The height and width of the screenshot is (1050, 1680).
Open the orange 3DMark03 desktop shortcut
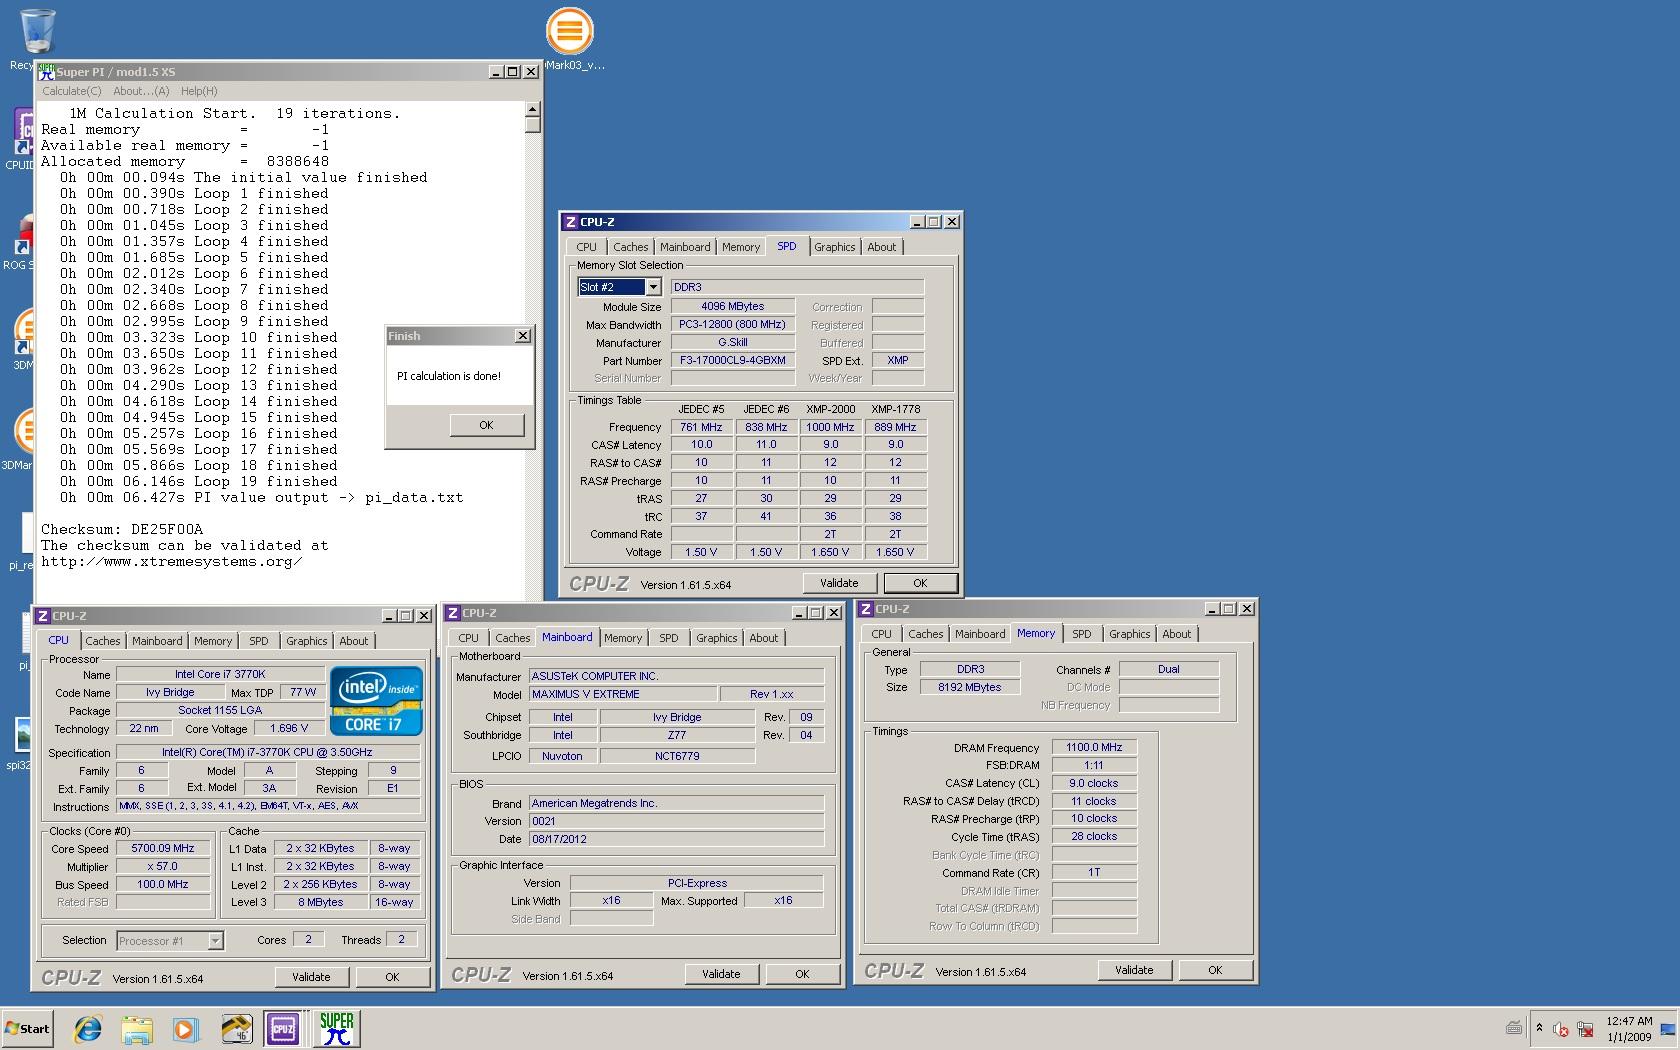click(x=569, y=30)
